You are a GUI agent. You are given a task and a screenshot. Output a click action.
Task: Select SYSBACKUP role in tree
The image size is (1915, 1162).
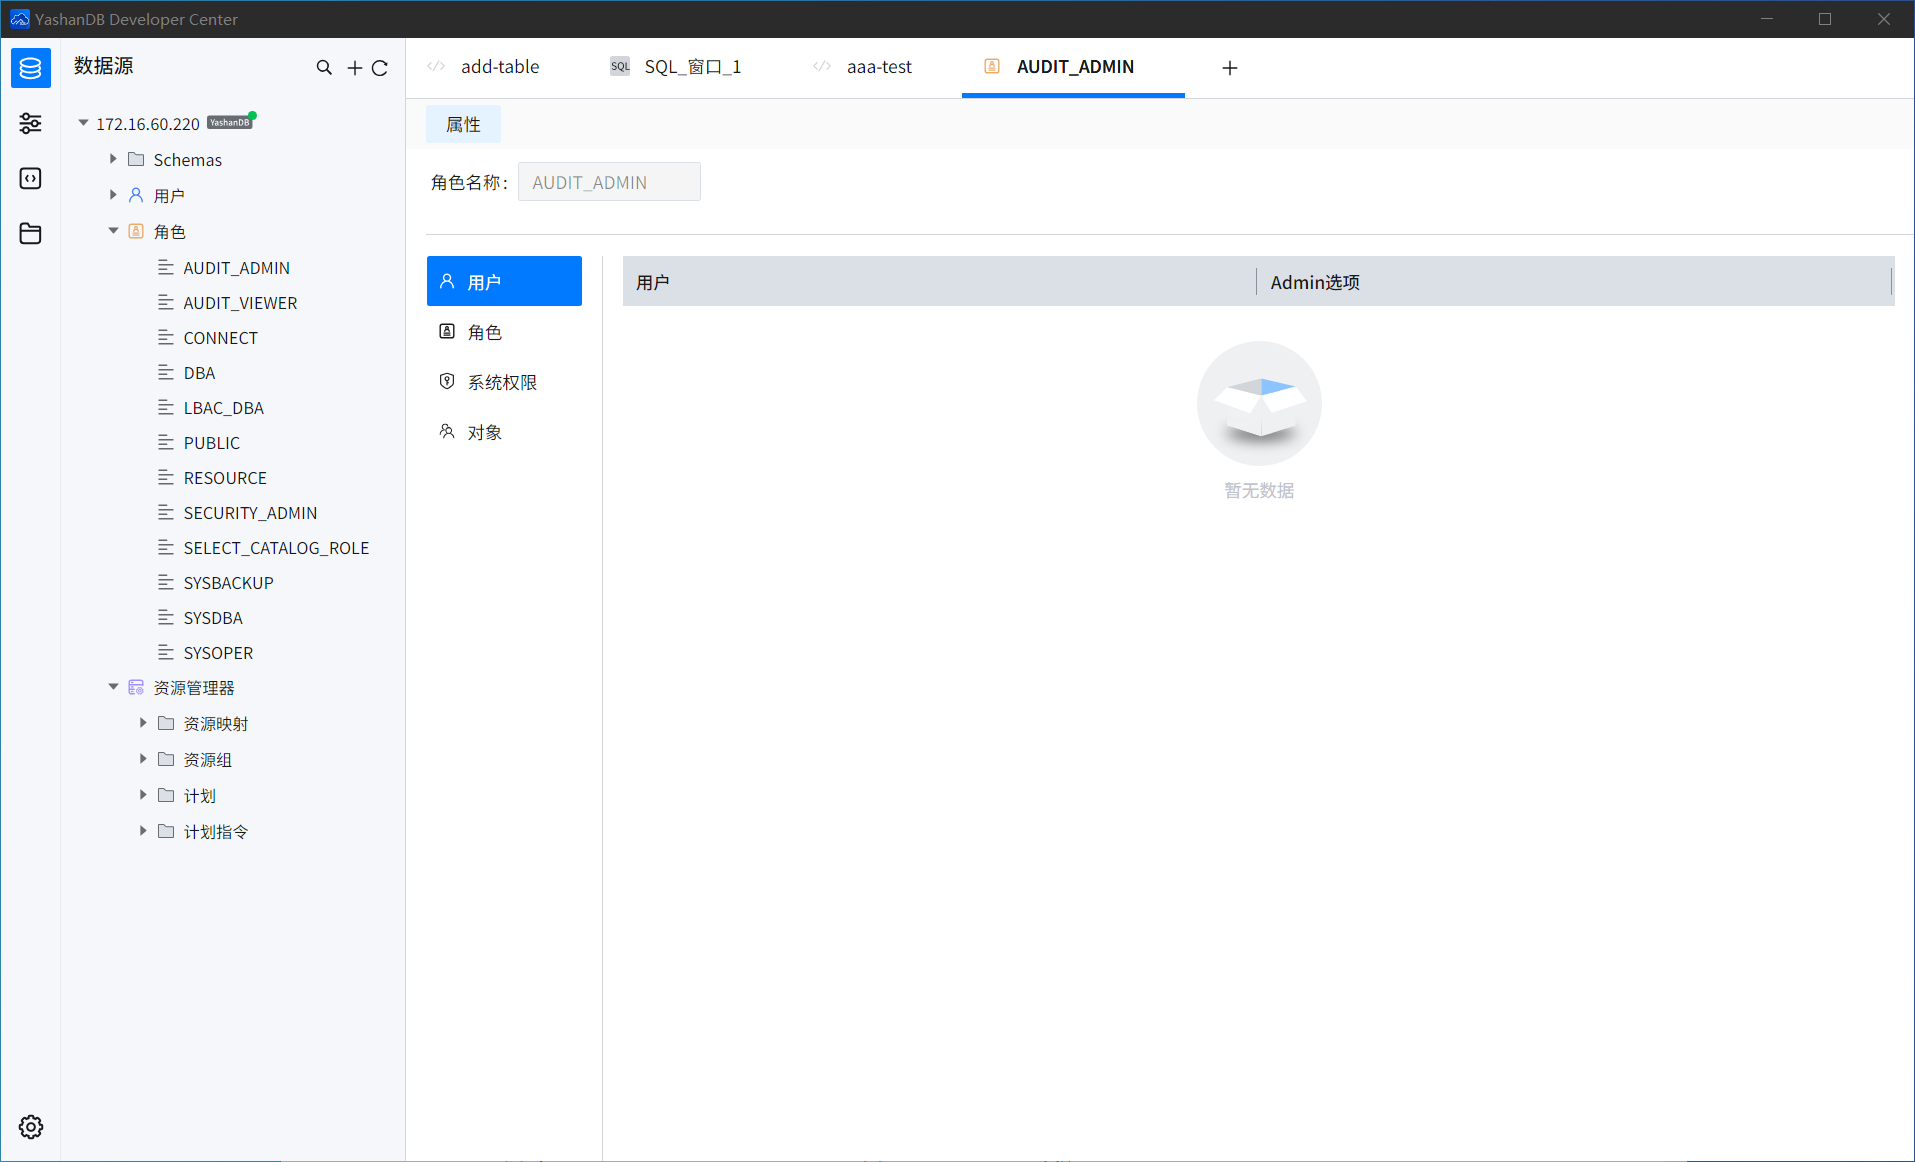(228, 582)
